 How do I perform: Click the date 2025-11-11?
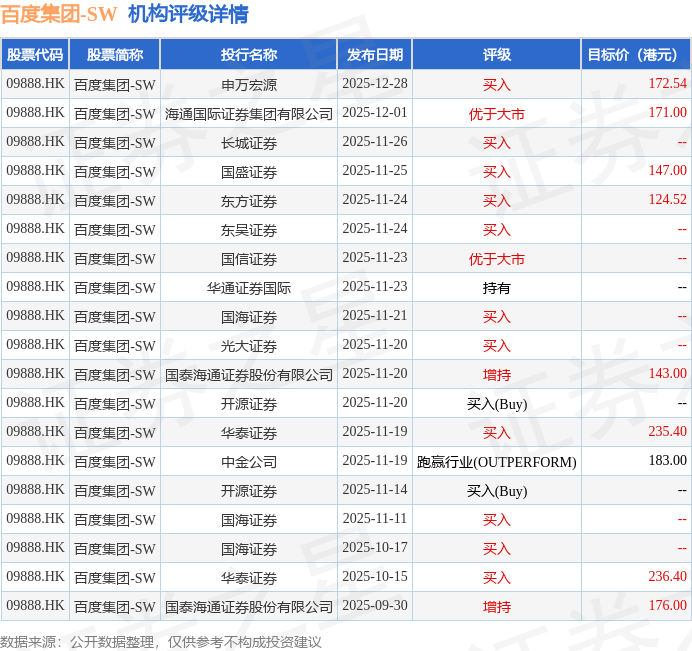pyautogui.click(x=375, y=519)
